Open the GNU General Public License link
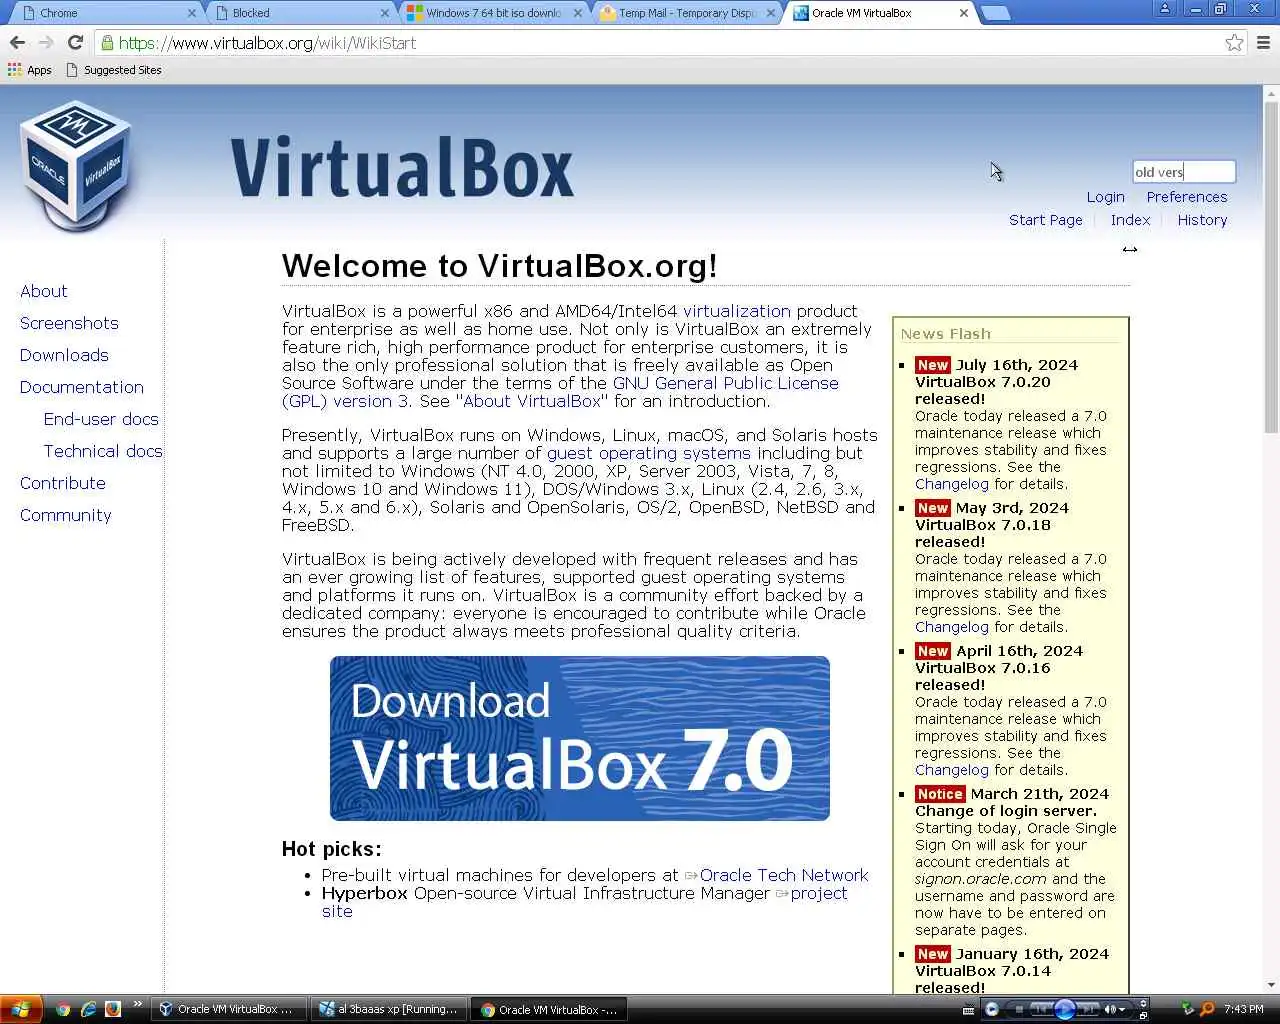This screenshot has width=1280, height=1024. click(x=726, y=383)
